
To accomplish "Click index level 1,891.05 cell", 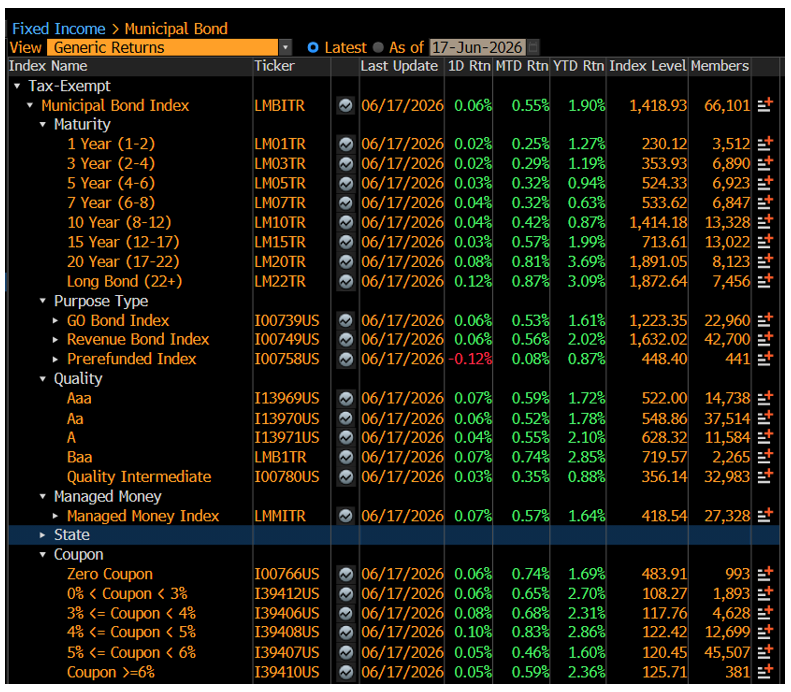I will click(x=658, y=262).
